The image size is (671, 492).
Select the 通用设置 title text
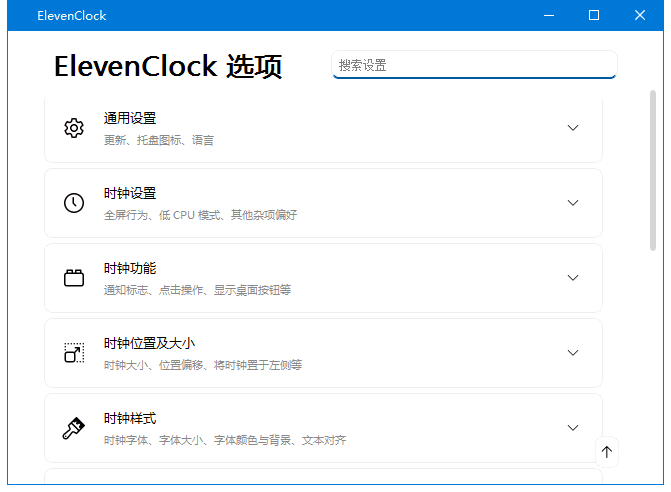(x=130, y=118)
